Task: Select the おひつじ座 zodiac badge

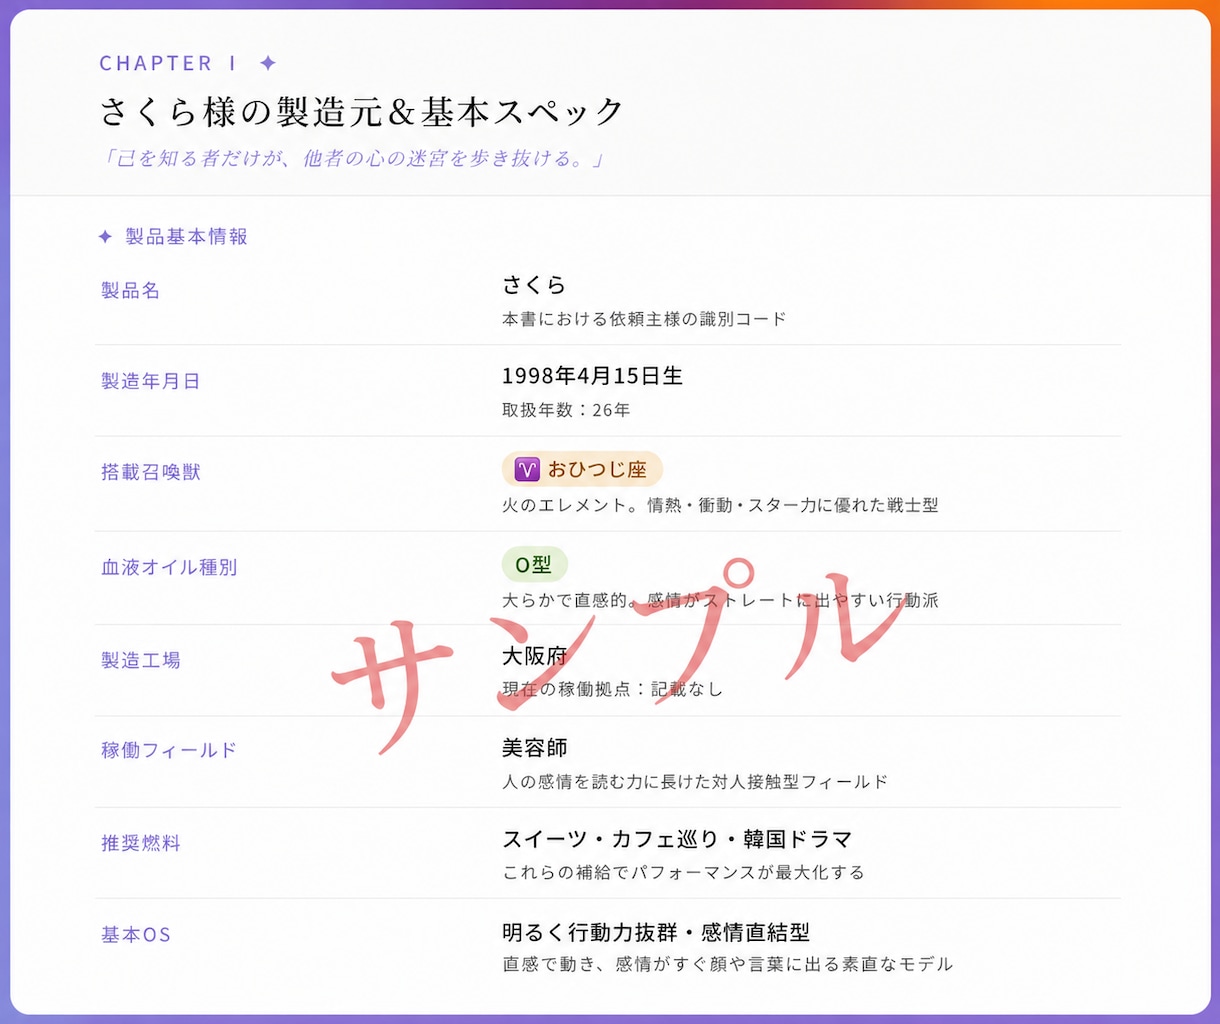Action: 582,469
